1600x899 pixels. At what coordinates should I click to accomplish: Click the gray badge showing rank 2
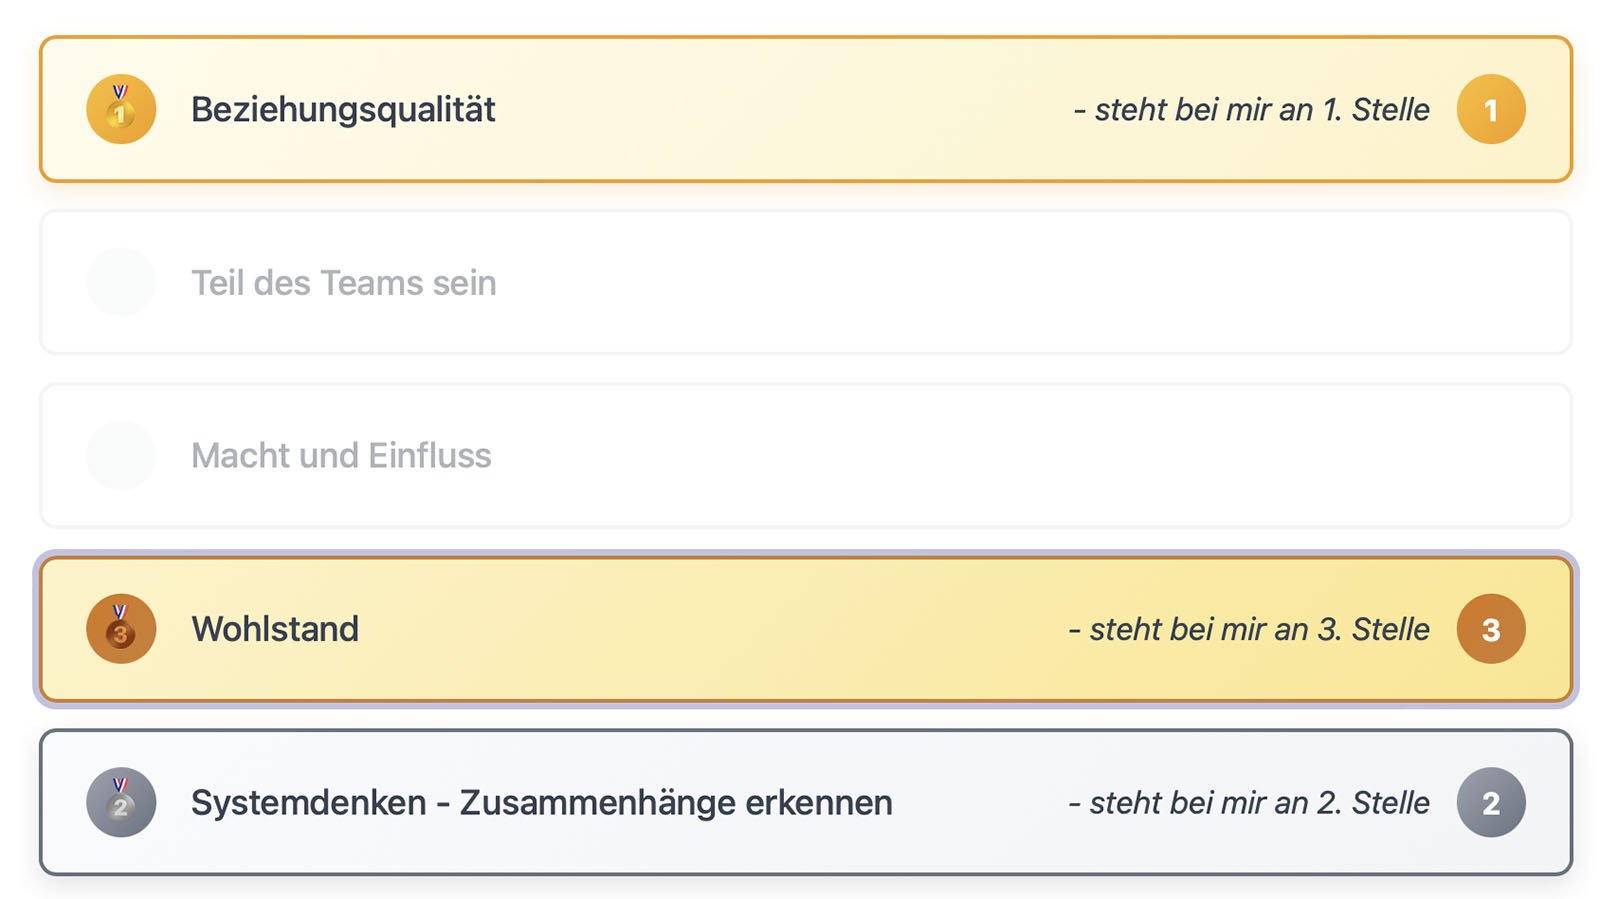1491,802
